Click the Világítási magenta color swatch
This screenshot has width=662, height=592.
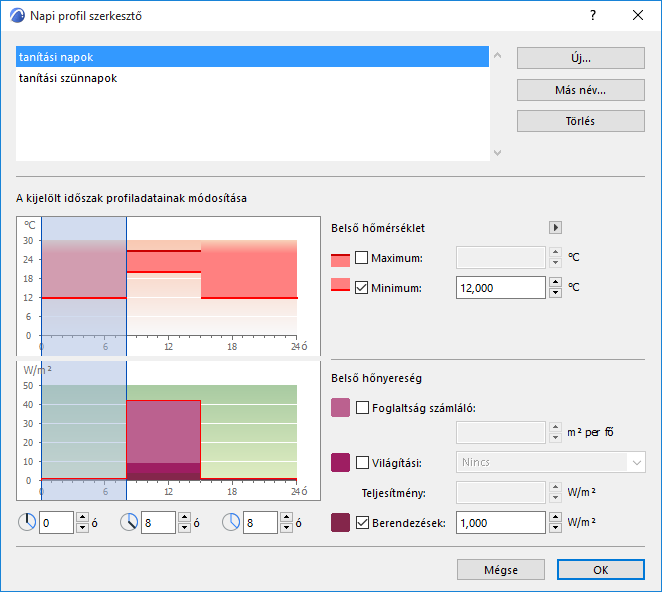click(340, 462)
